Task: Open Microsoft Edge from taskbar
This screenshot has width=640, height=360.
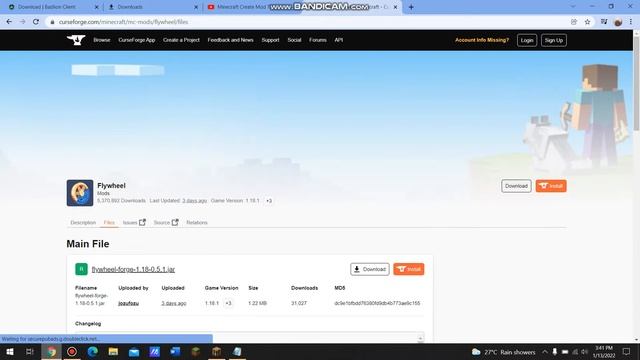Action: 93,351
